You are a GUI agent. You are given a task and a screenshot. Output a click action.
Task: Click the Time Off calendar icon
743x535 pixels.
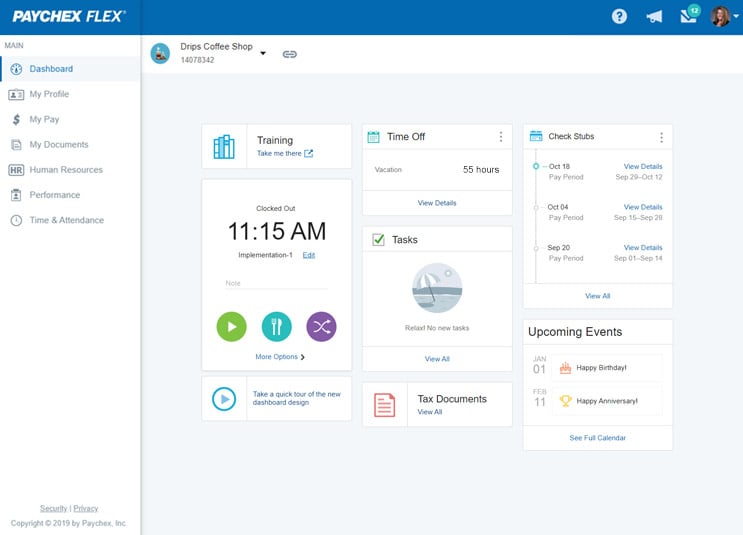[x=373, y=137]
